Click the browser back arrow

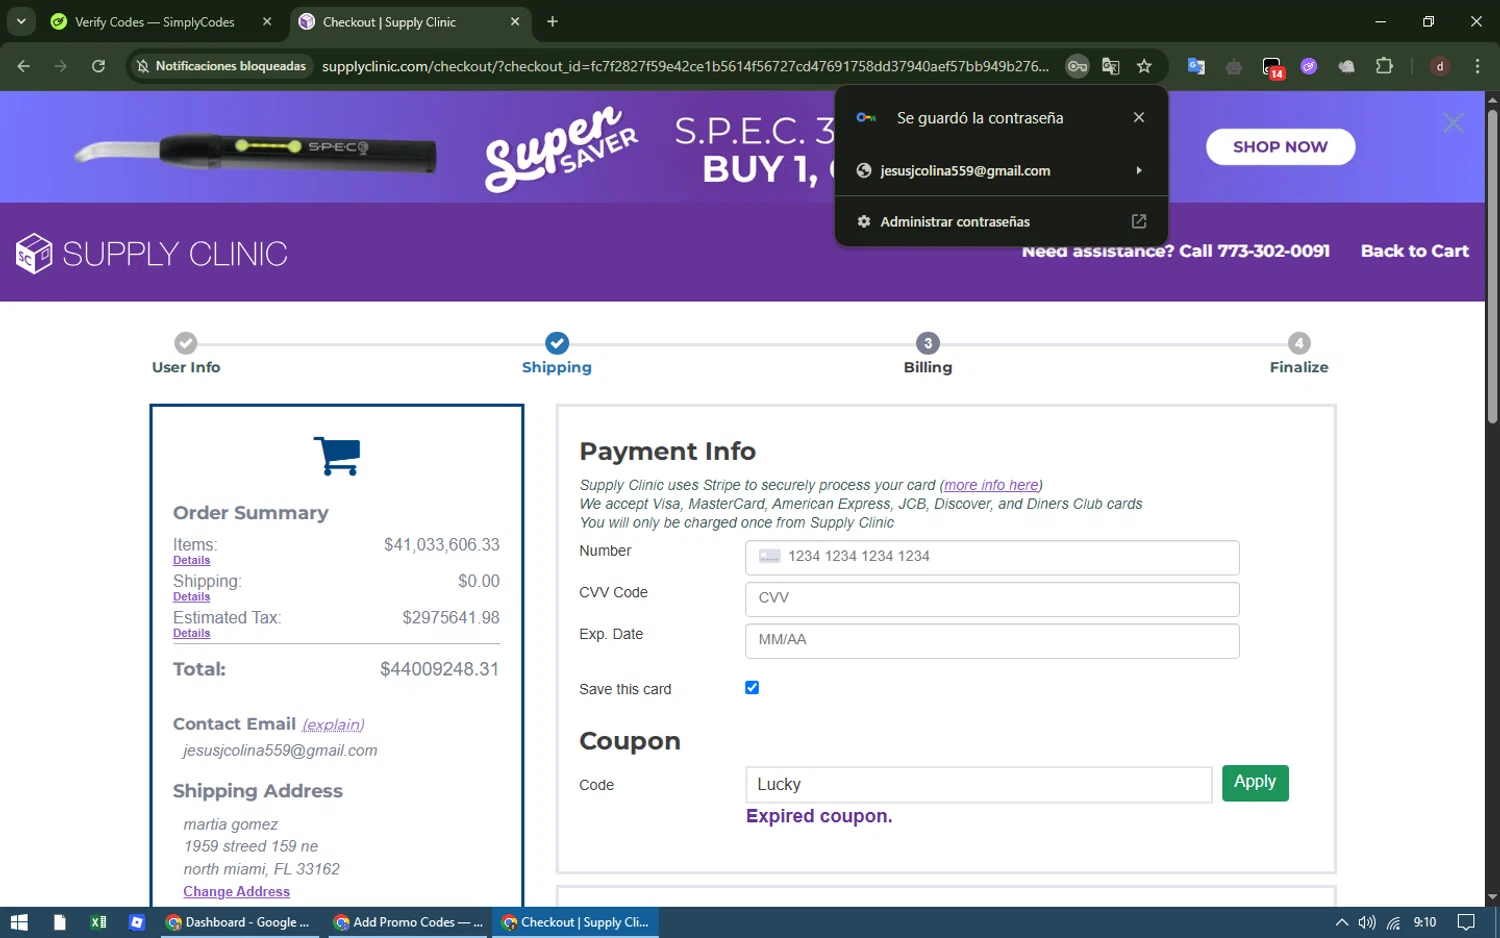[x=24, y=66]
